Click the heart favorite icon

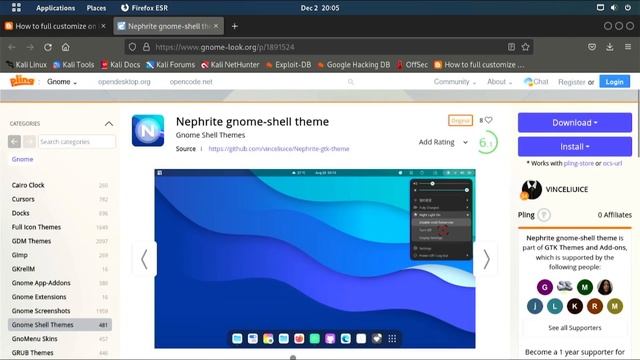(x=489, y=120)
